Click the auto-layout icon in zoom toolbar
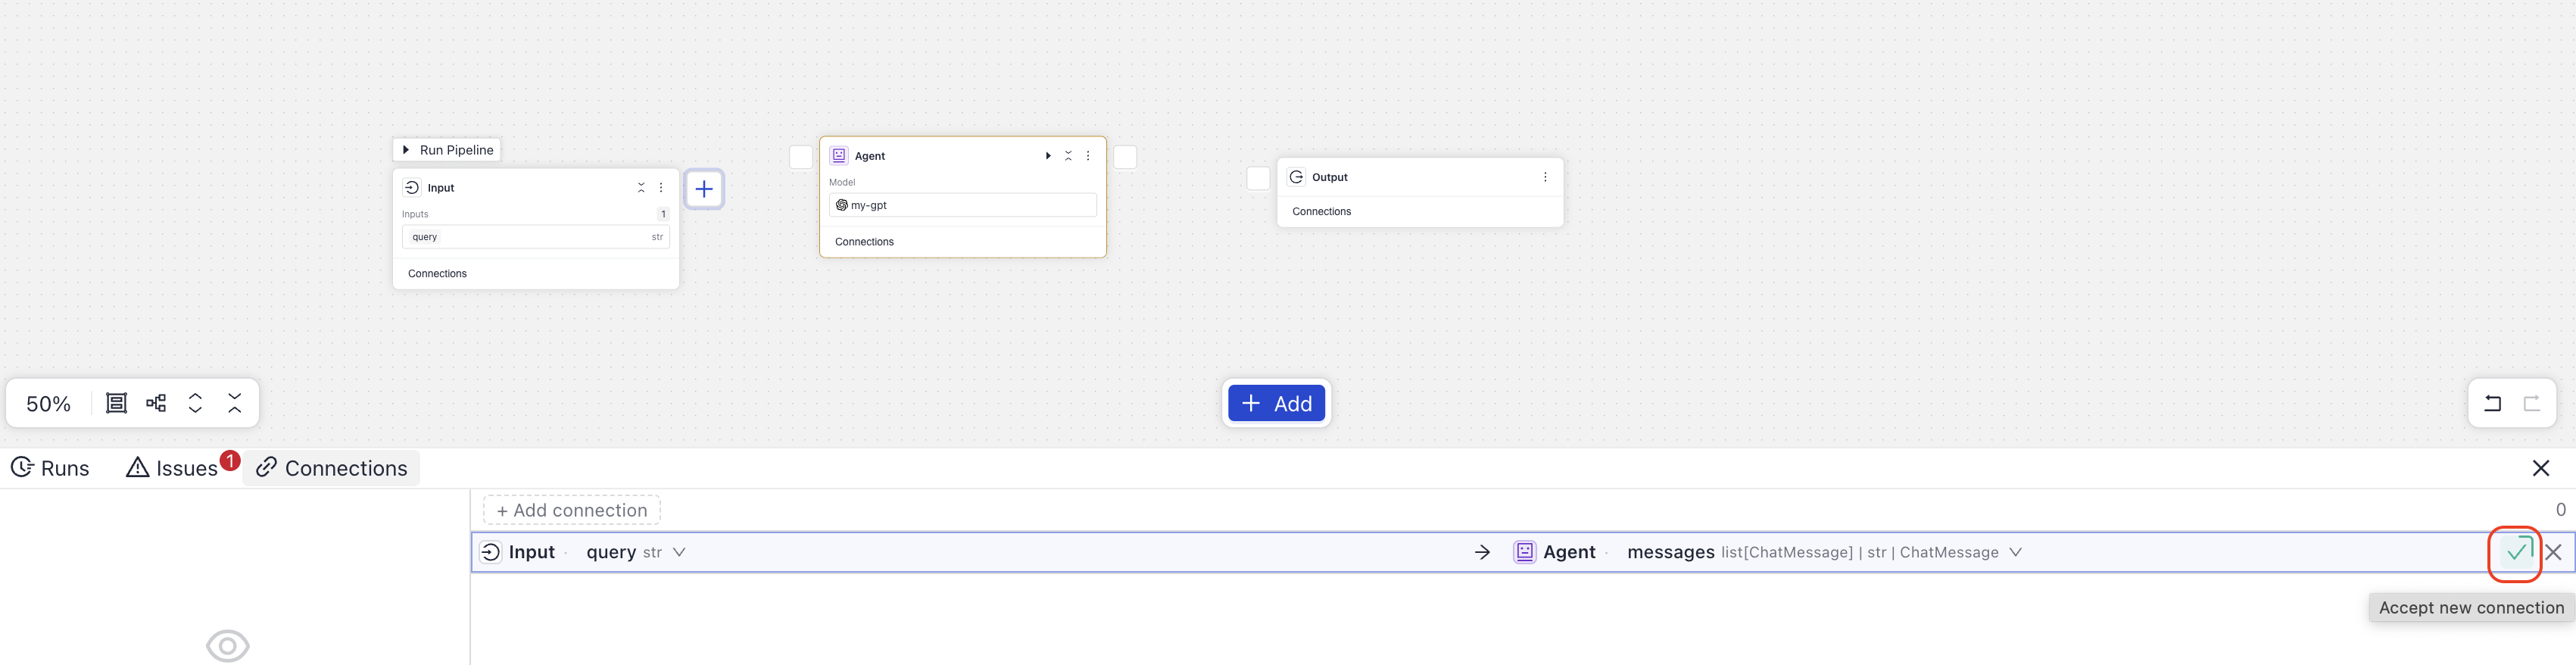This screenshot has height=665, width=2576. pyautogui.click(x=156, y=403)
